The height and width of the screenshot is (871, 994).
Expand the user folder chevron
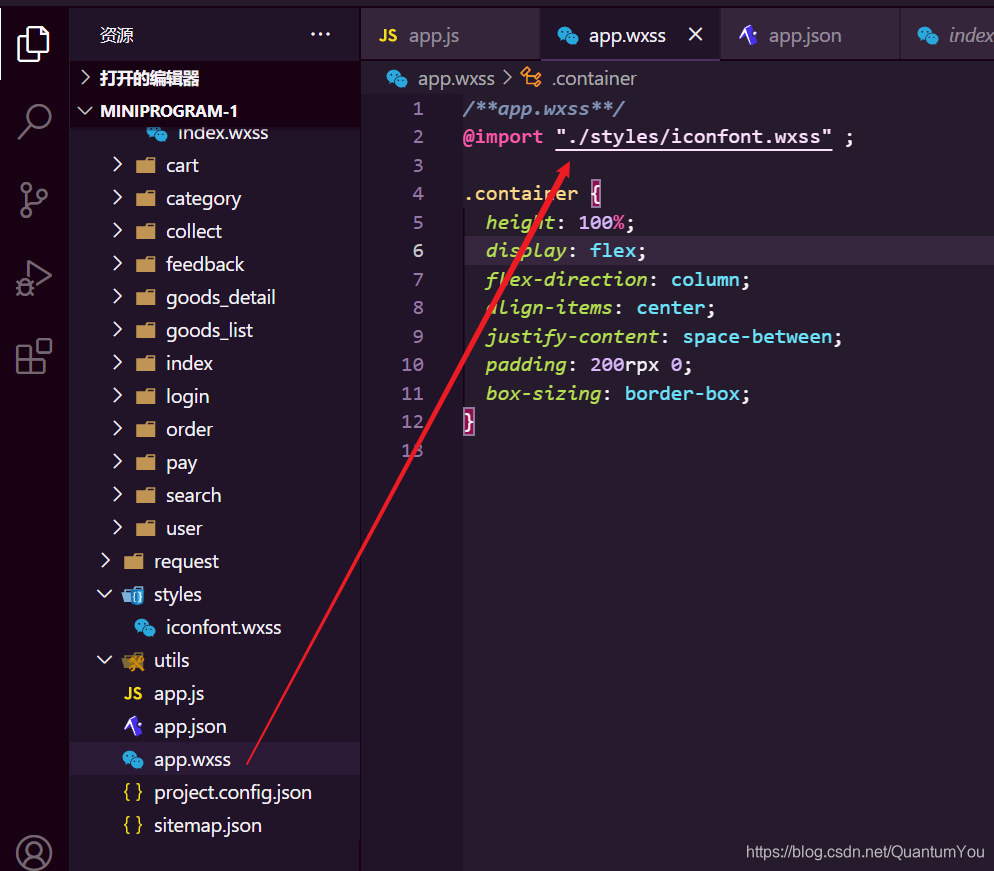point(117,527)
